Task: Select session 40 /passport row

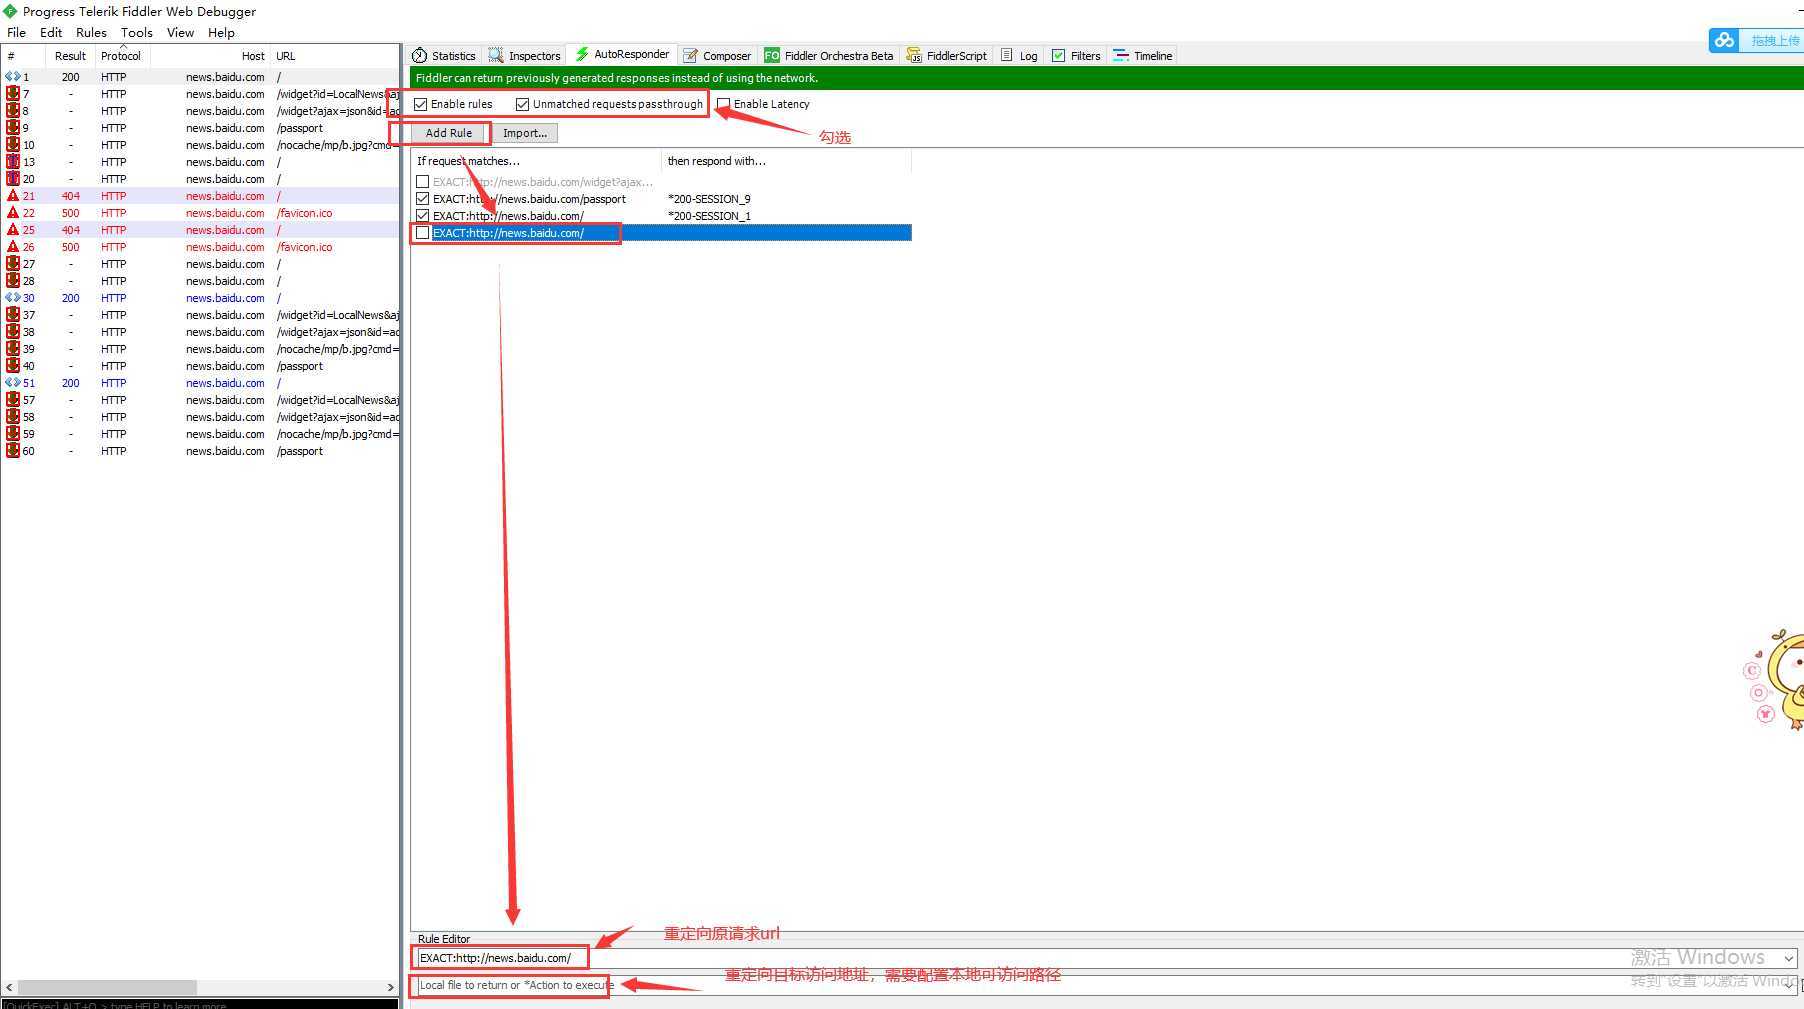Action: point(200,366)
